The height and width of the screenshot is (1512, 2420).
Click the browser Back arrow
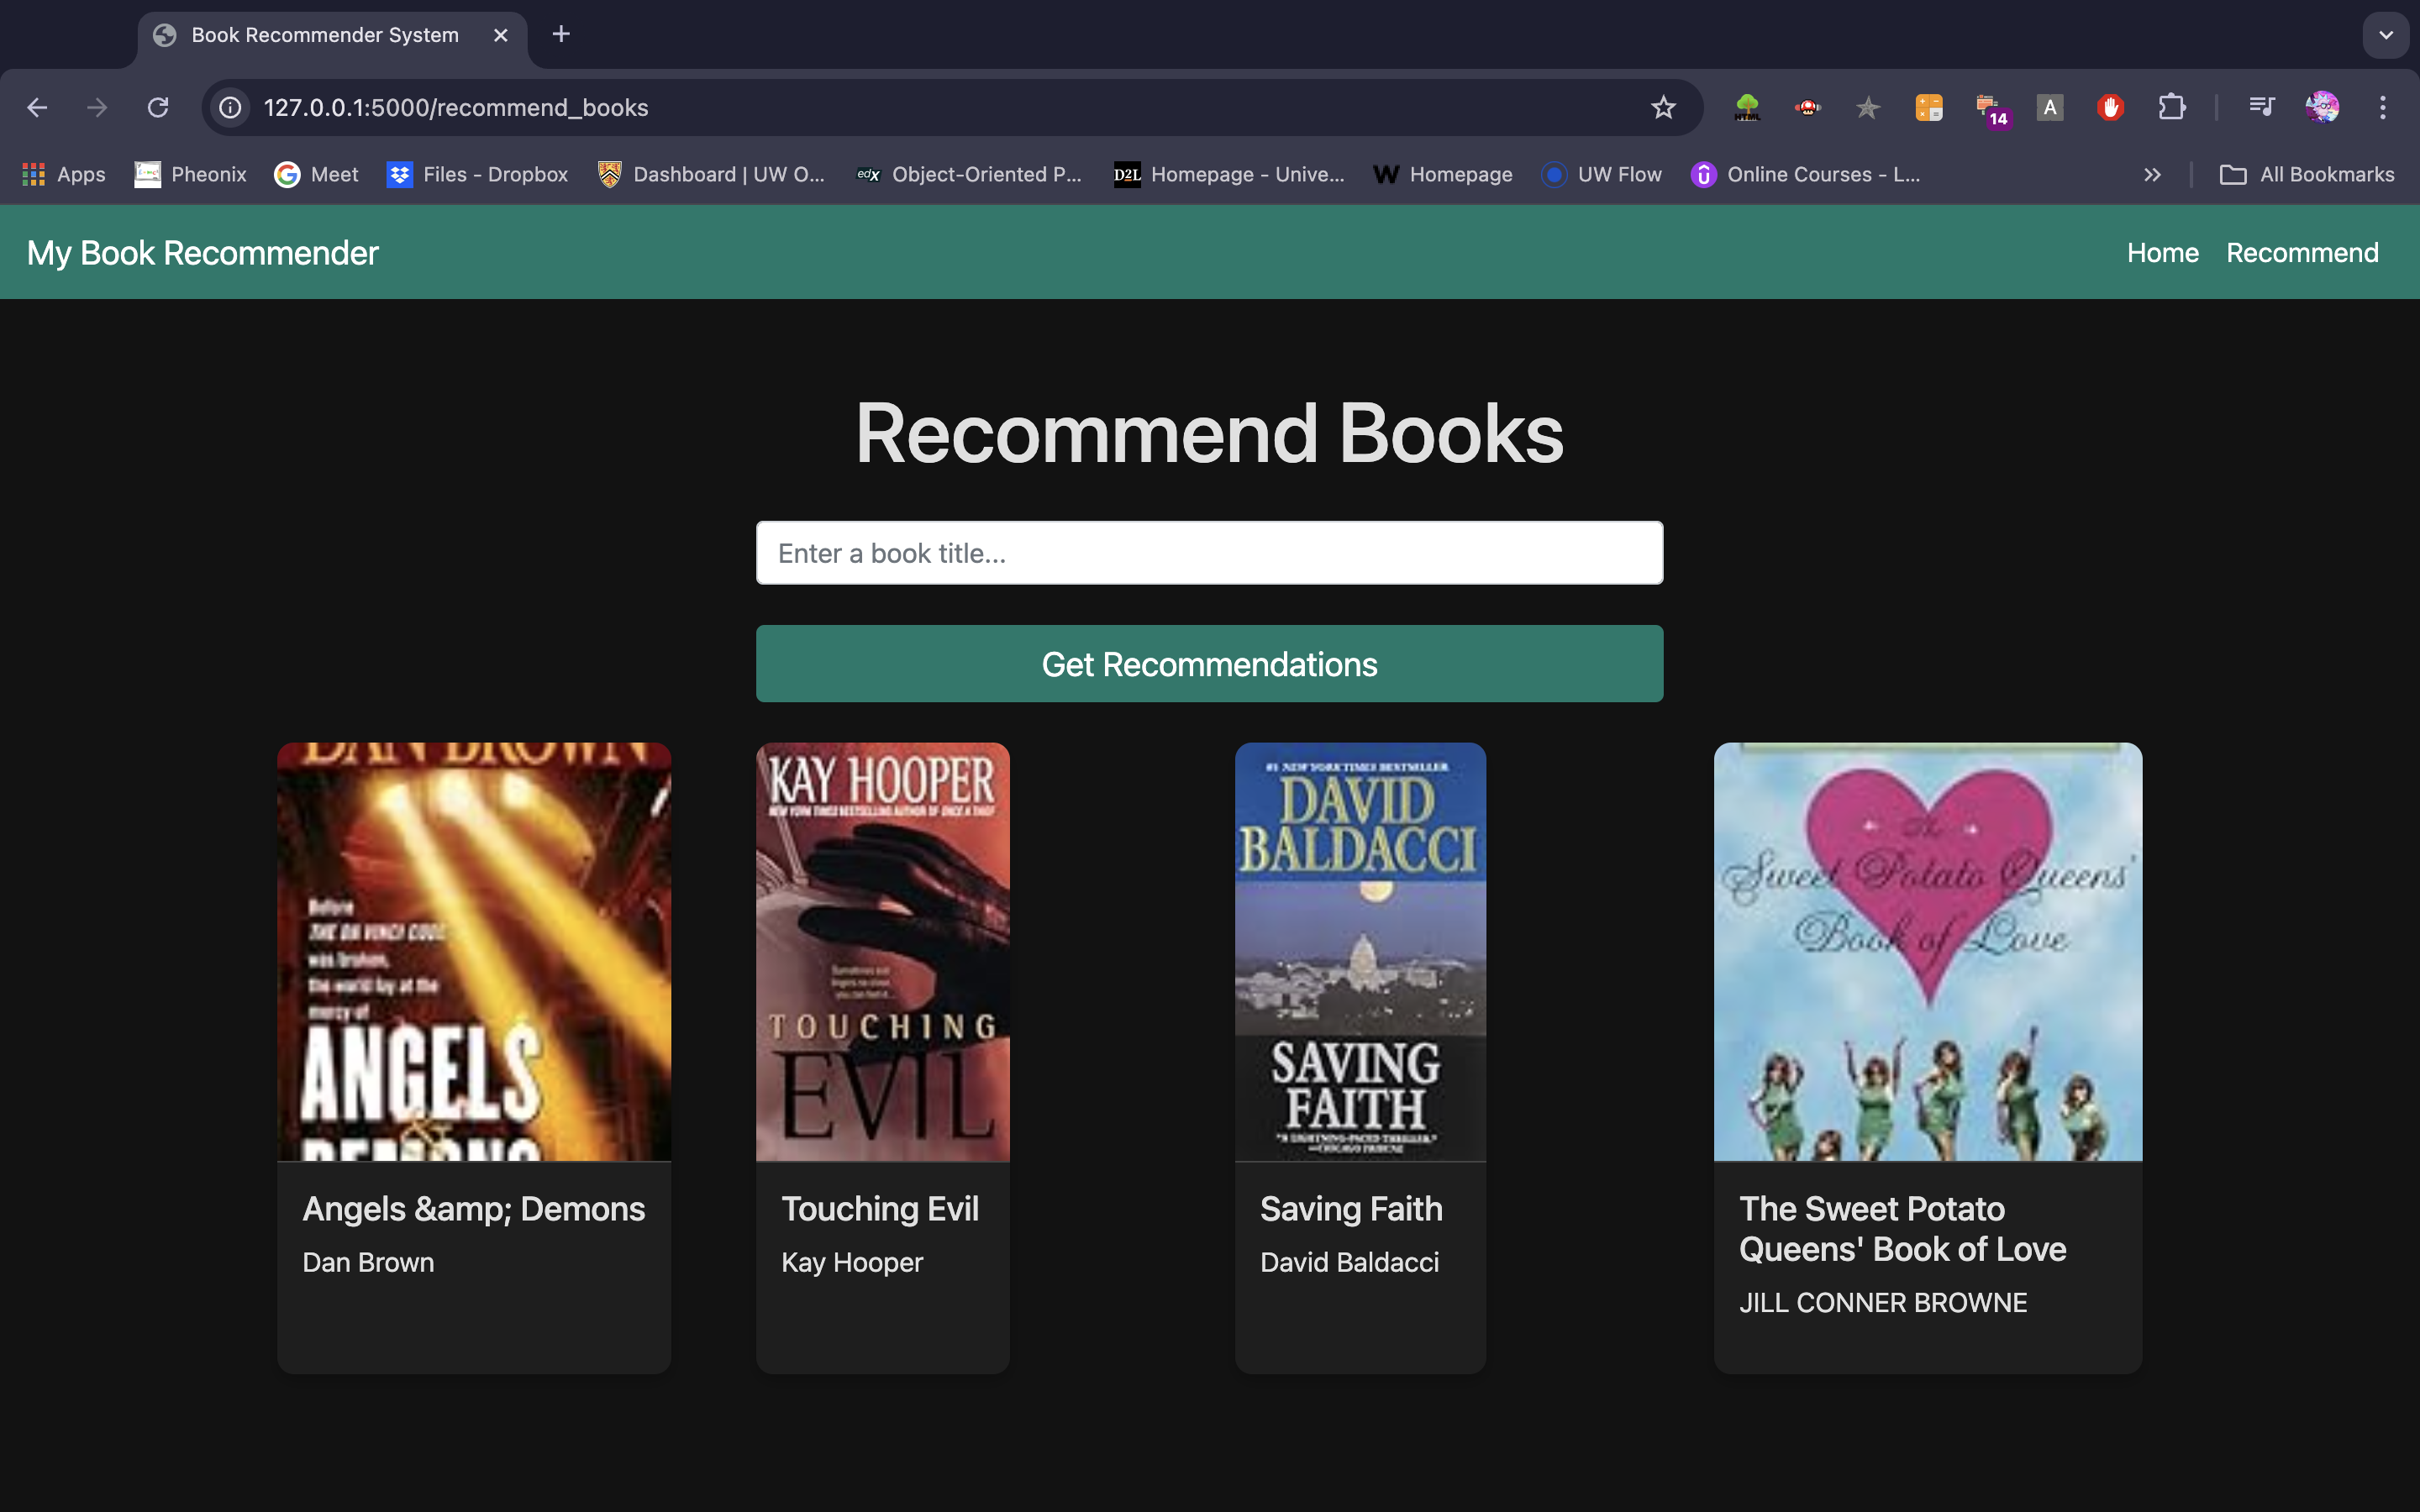[x=37, y=107]
